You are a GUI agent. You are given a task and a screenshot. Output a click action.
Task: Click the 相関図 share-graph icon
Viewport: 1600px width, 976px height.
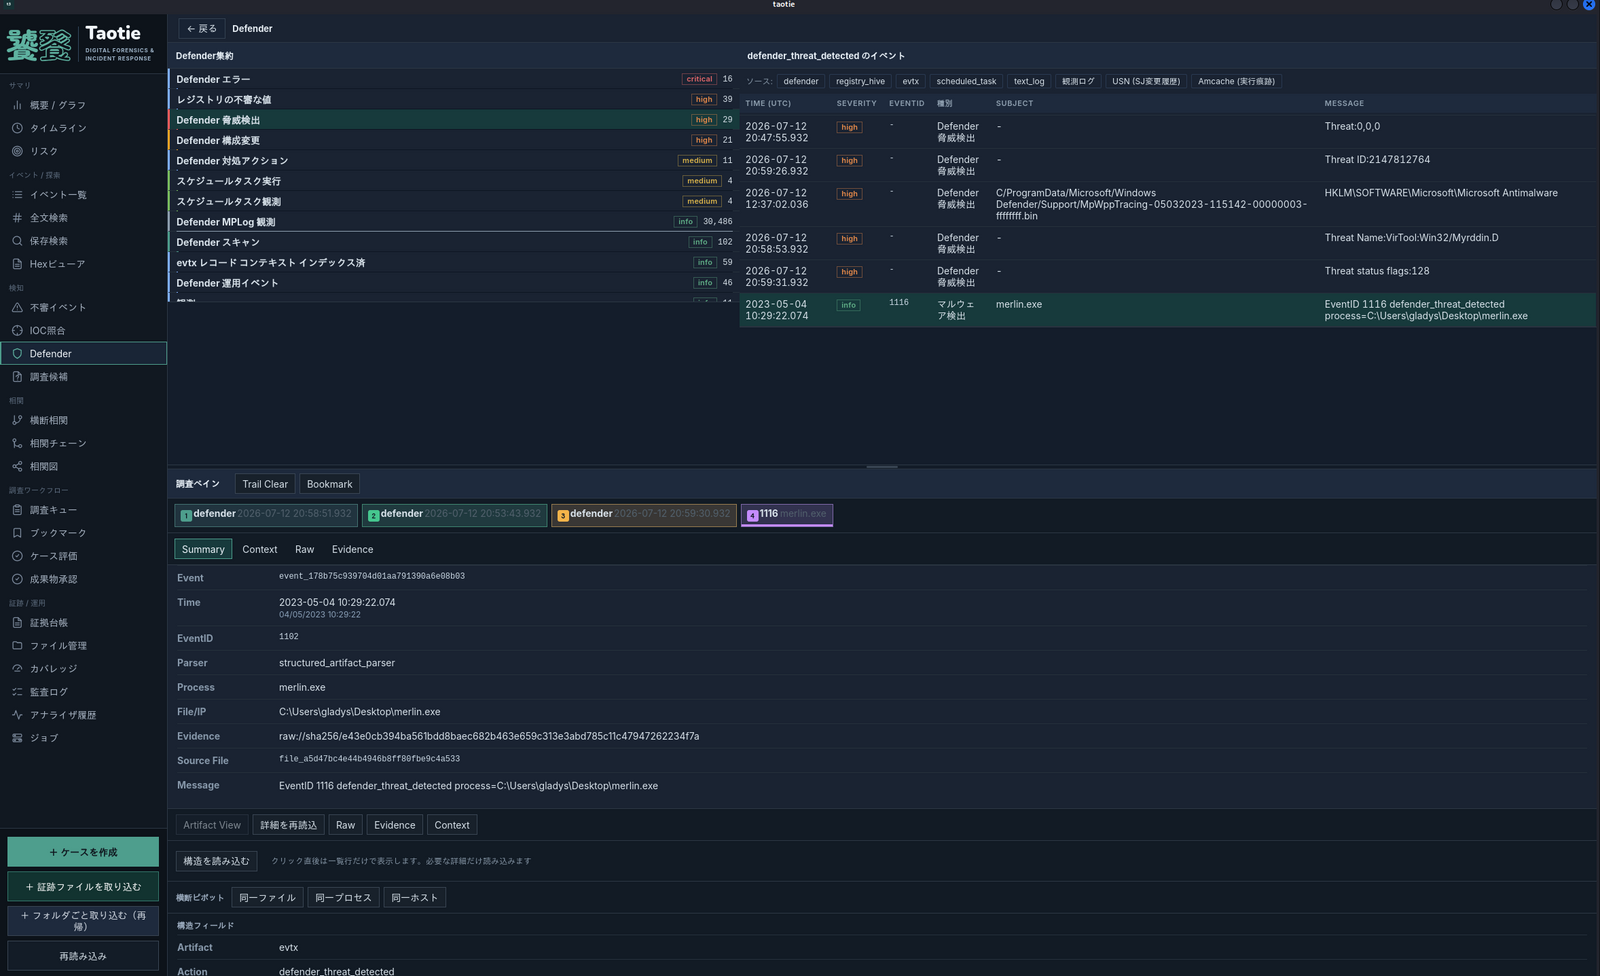pos(17,466)
